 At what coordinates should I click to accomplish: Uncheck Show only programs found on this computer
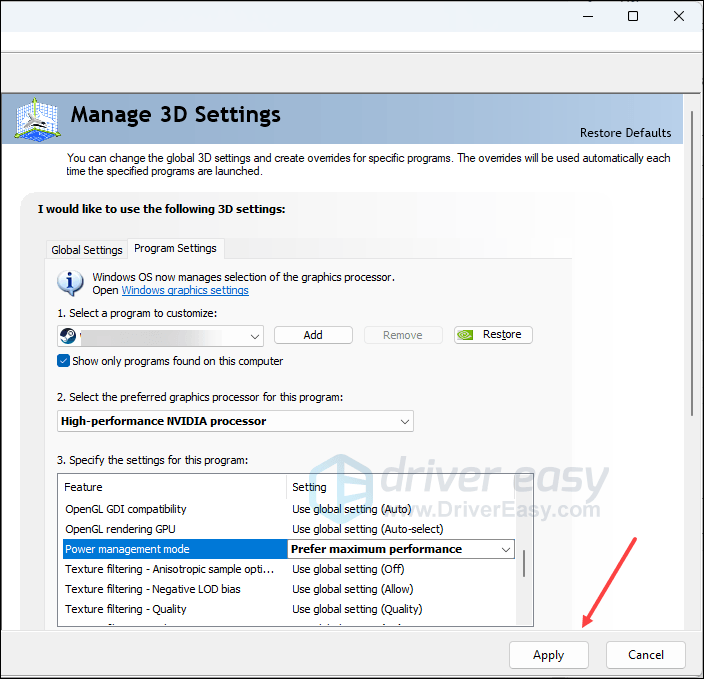[64, 361]
